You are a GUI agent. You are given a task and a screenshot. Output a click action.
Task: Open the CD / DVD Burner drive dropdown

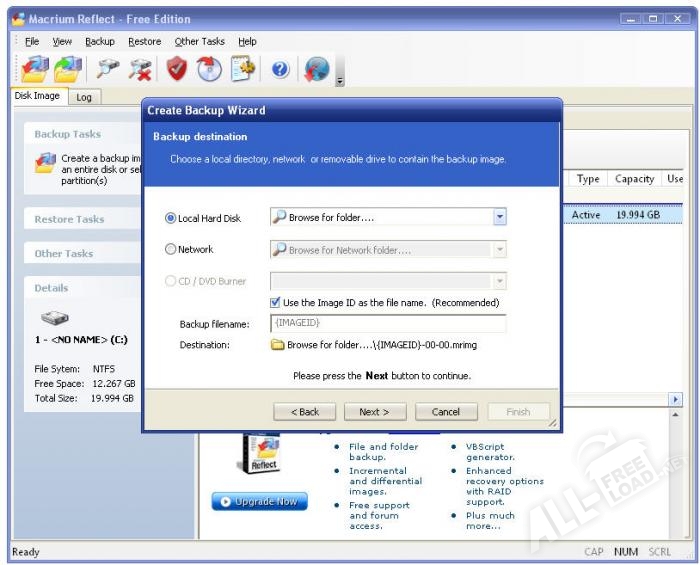click(500, 281)
